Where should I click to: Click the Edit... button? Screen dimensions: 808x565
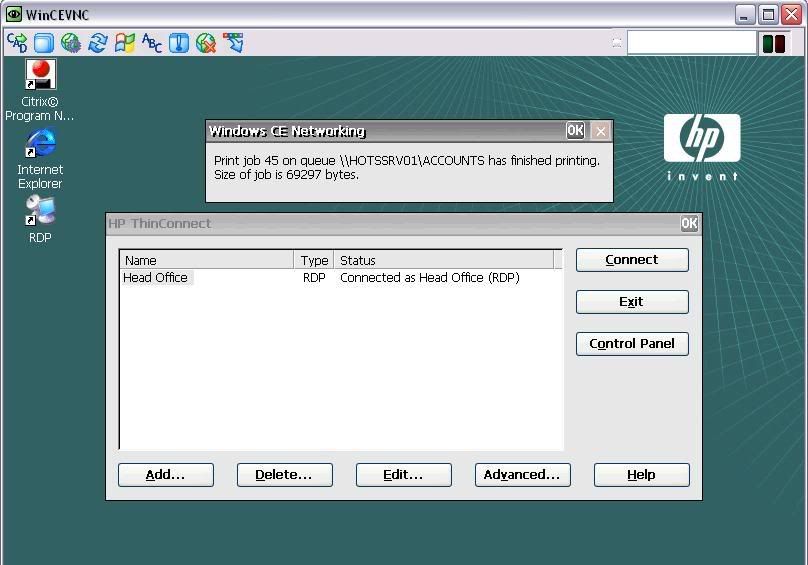coord(403,475)
